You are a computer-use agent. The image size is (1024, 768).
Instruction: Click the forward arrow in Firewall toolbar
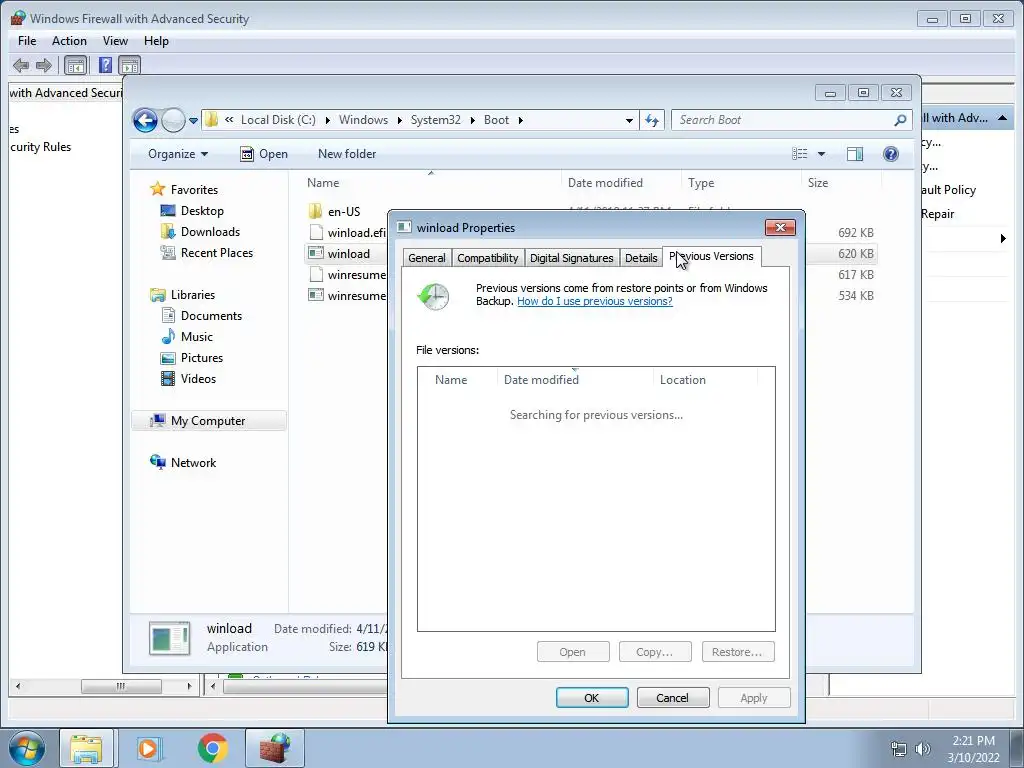coord(44,65)
